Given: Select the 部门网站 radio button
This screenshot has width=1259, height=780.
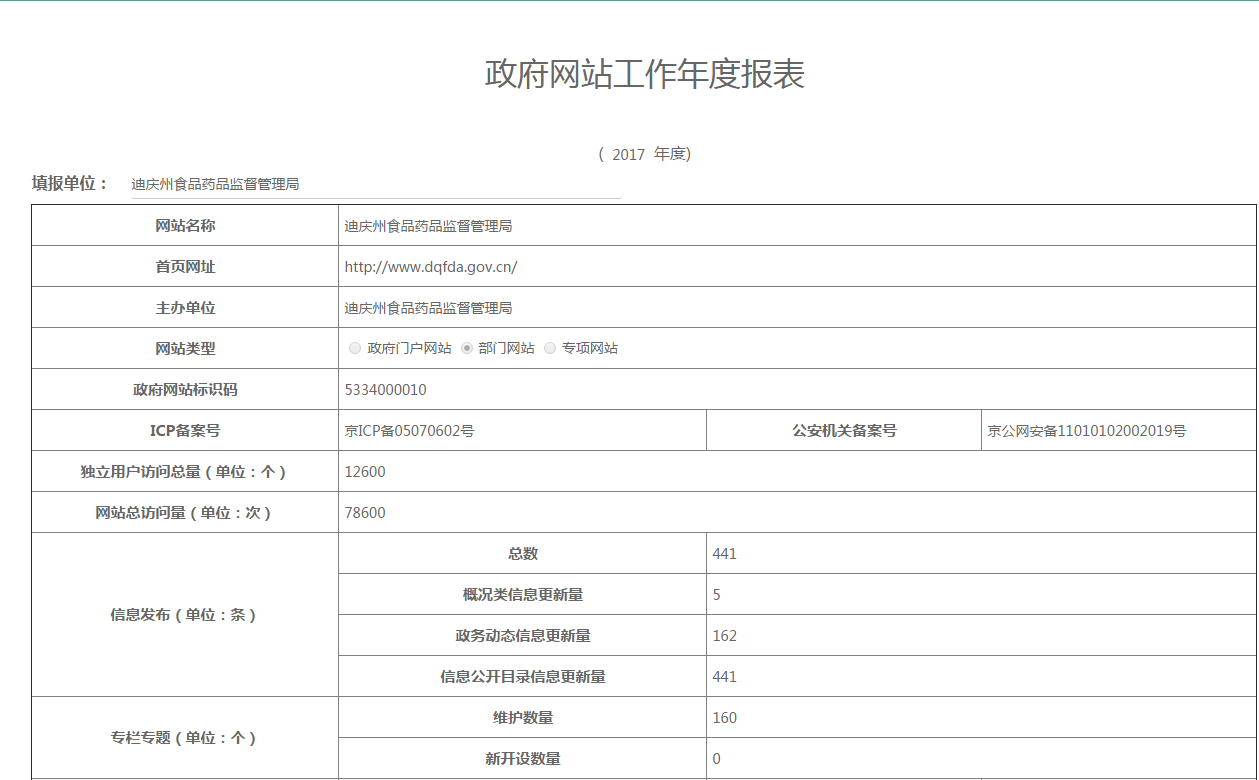Looking at the screenshot, I should click(467, 349).
